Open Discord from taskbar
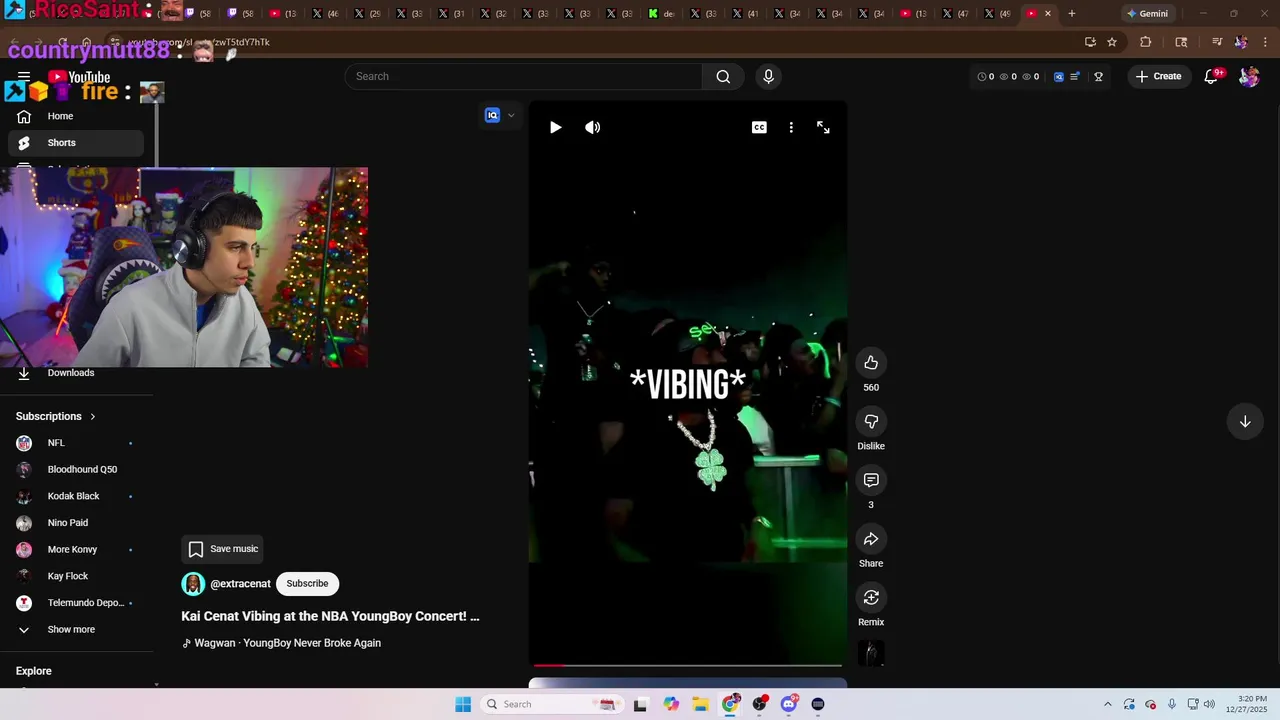This screenshot has height=720, width=1280. click(789, 704)
